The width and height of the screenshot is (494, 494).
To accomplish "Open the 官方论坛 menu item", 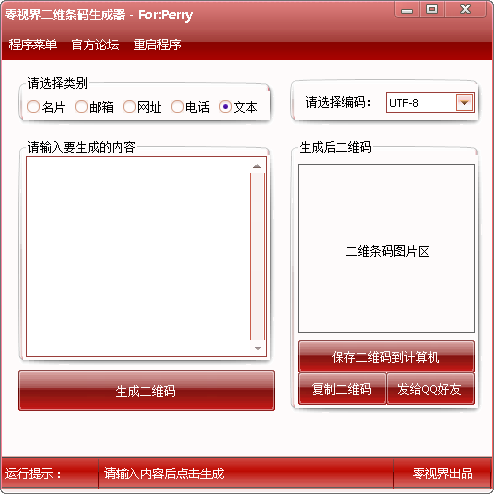I will tap(95, 45).
